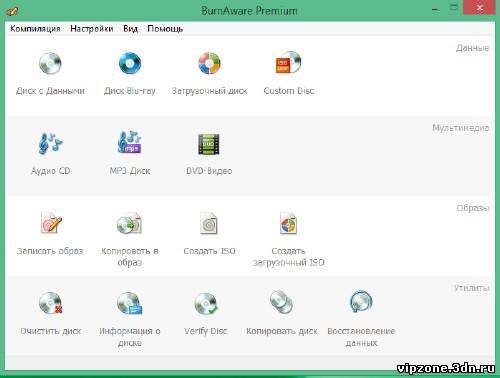Launch the Очистить диск erase tool
The width and height of the screenshot is (500, 378).
pyautogui.click(x=51, y=303)
